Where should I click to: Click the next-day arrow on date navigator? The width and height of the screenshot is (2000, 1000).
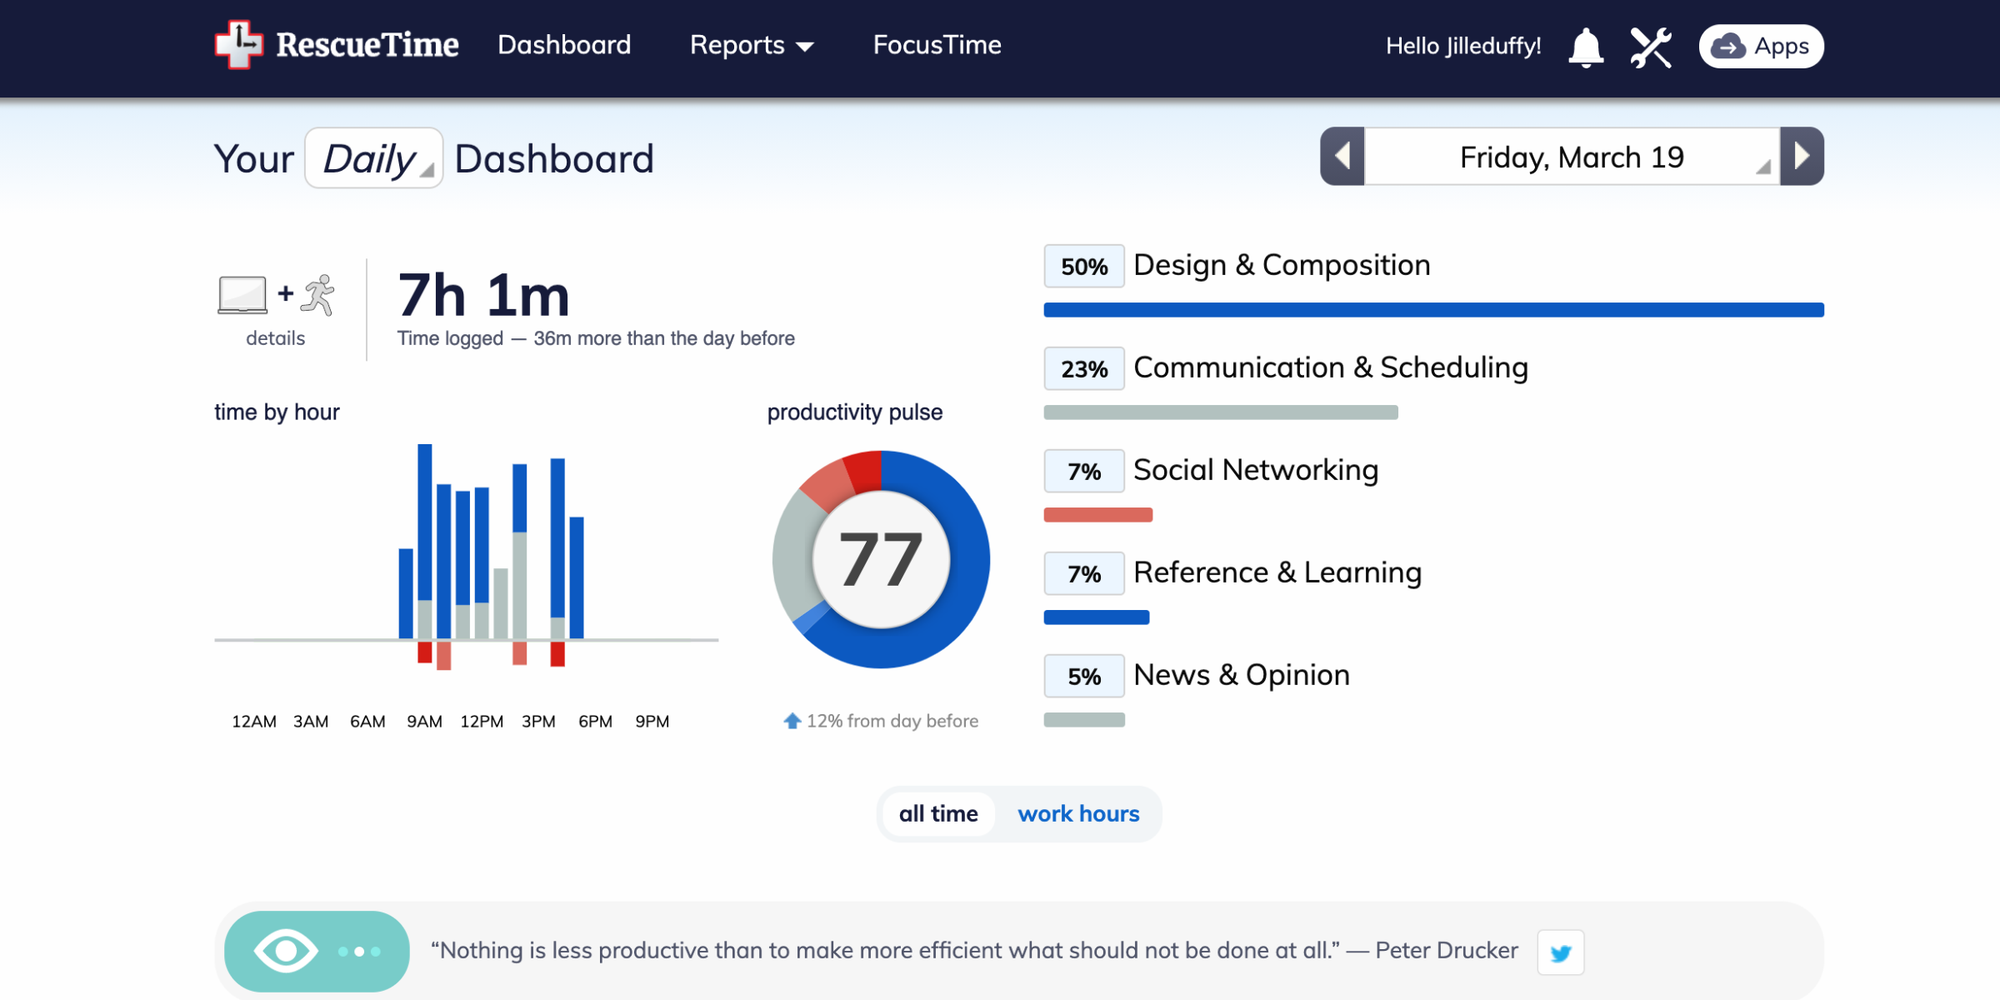pyautogui.click(x=1802, y=156)
